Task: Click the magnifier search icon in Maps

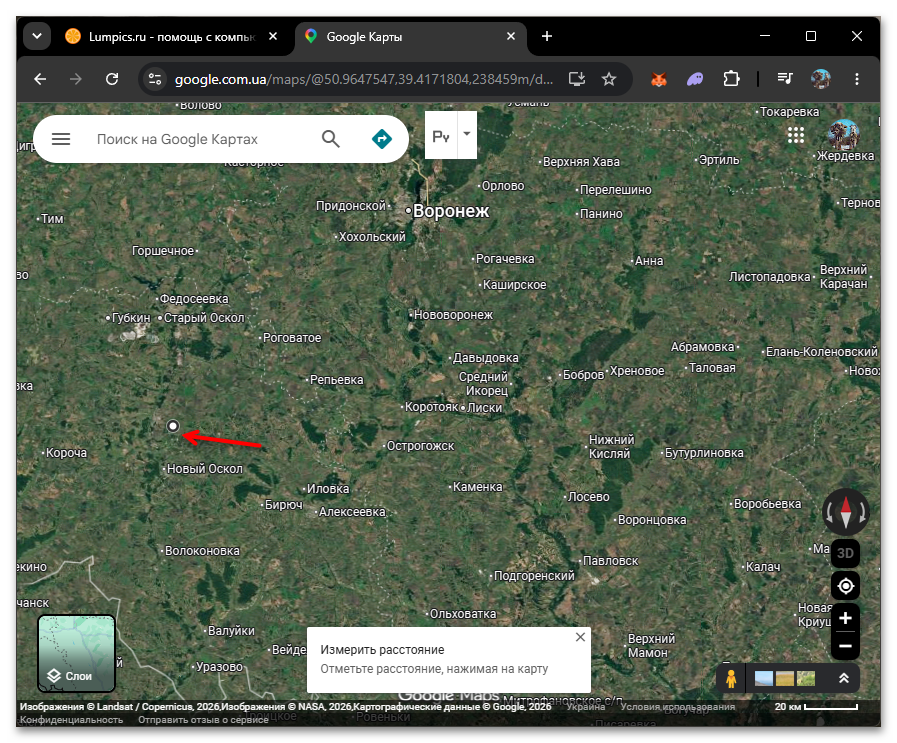Action: (x=331, y=139)
